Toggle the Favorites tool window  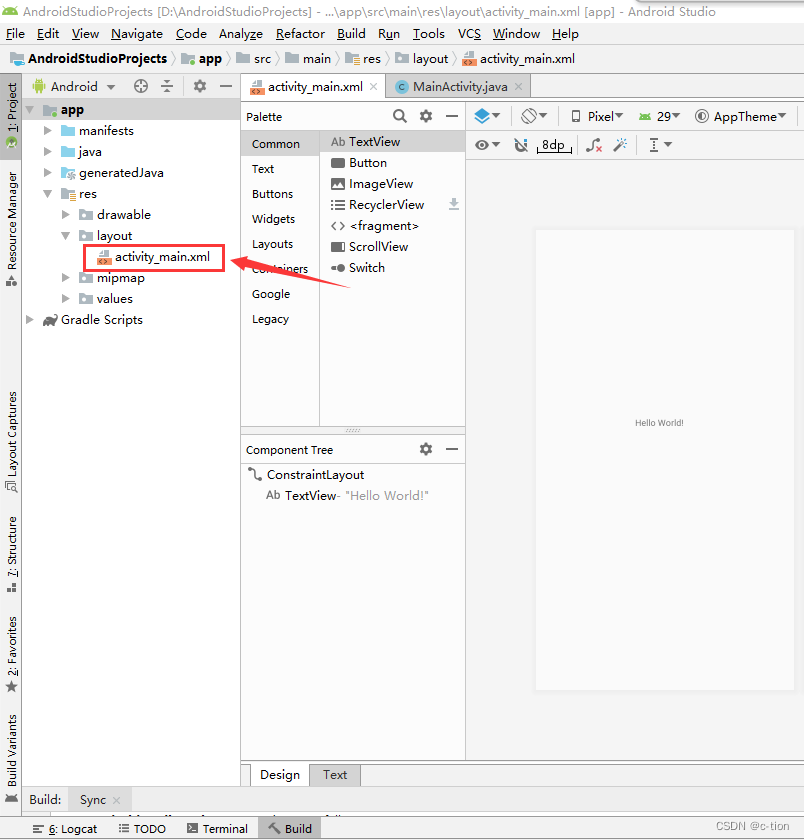click(x=11, y=654)
